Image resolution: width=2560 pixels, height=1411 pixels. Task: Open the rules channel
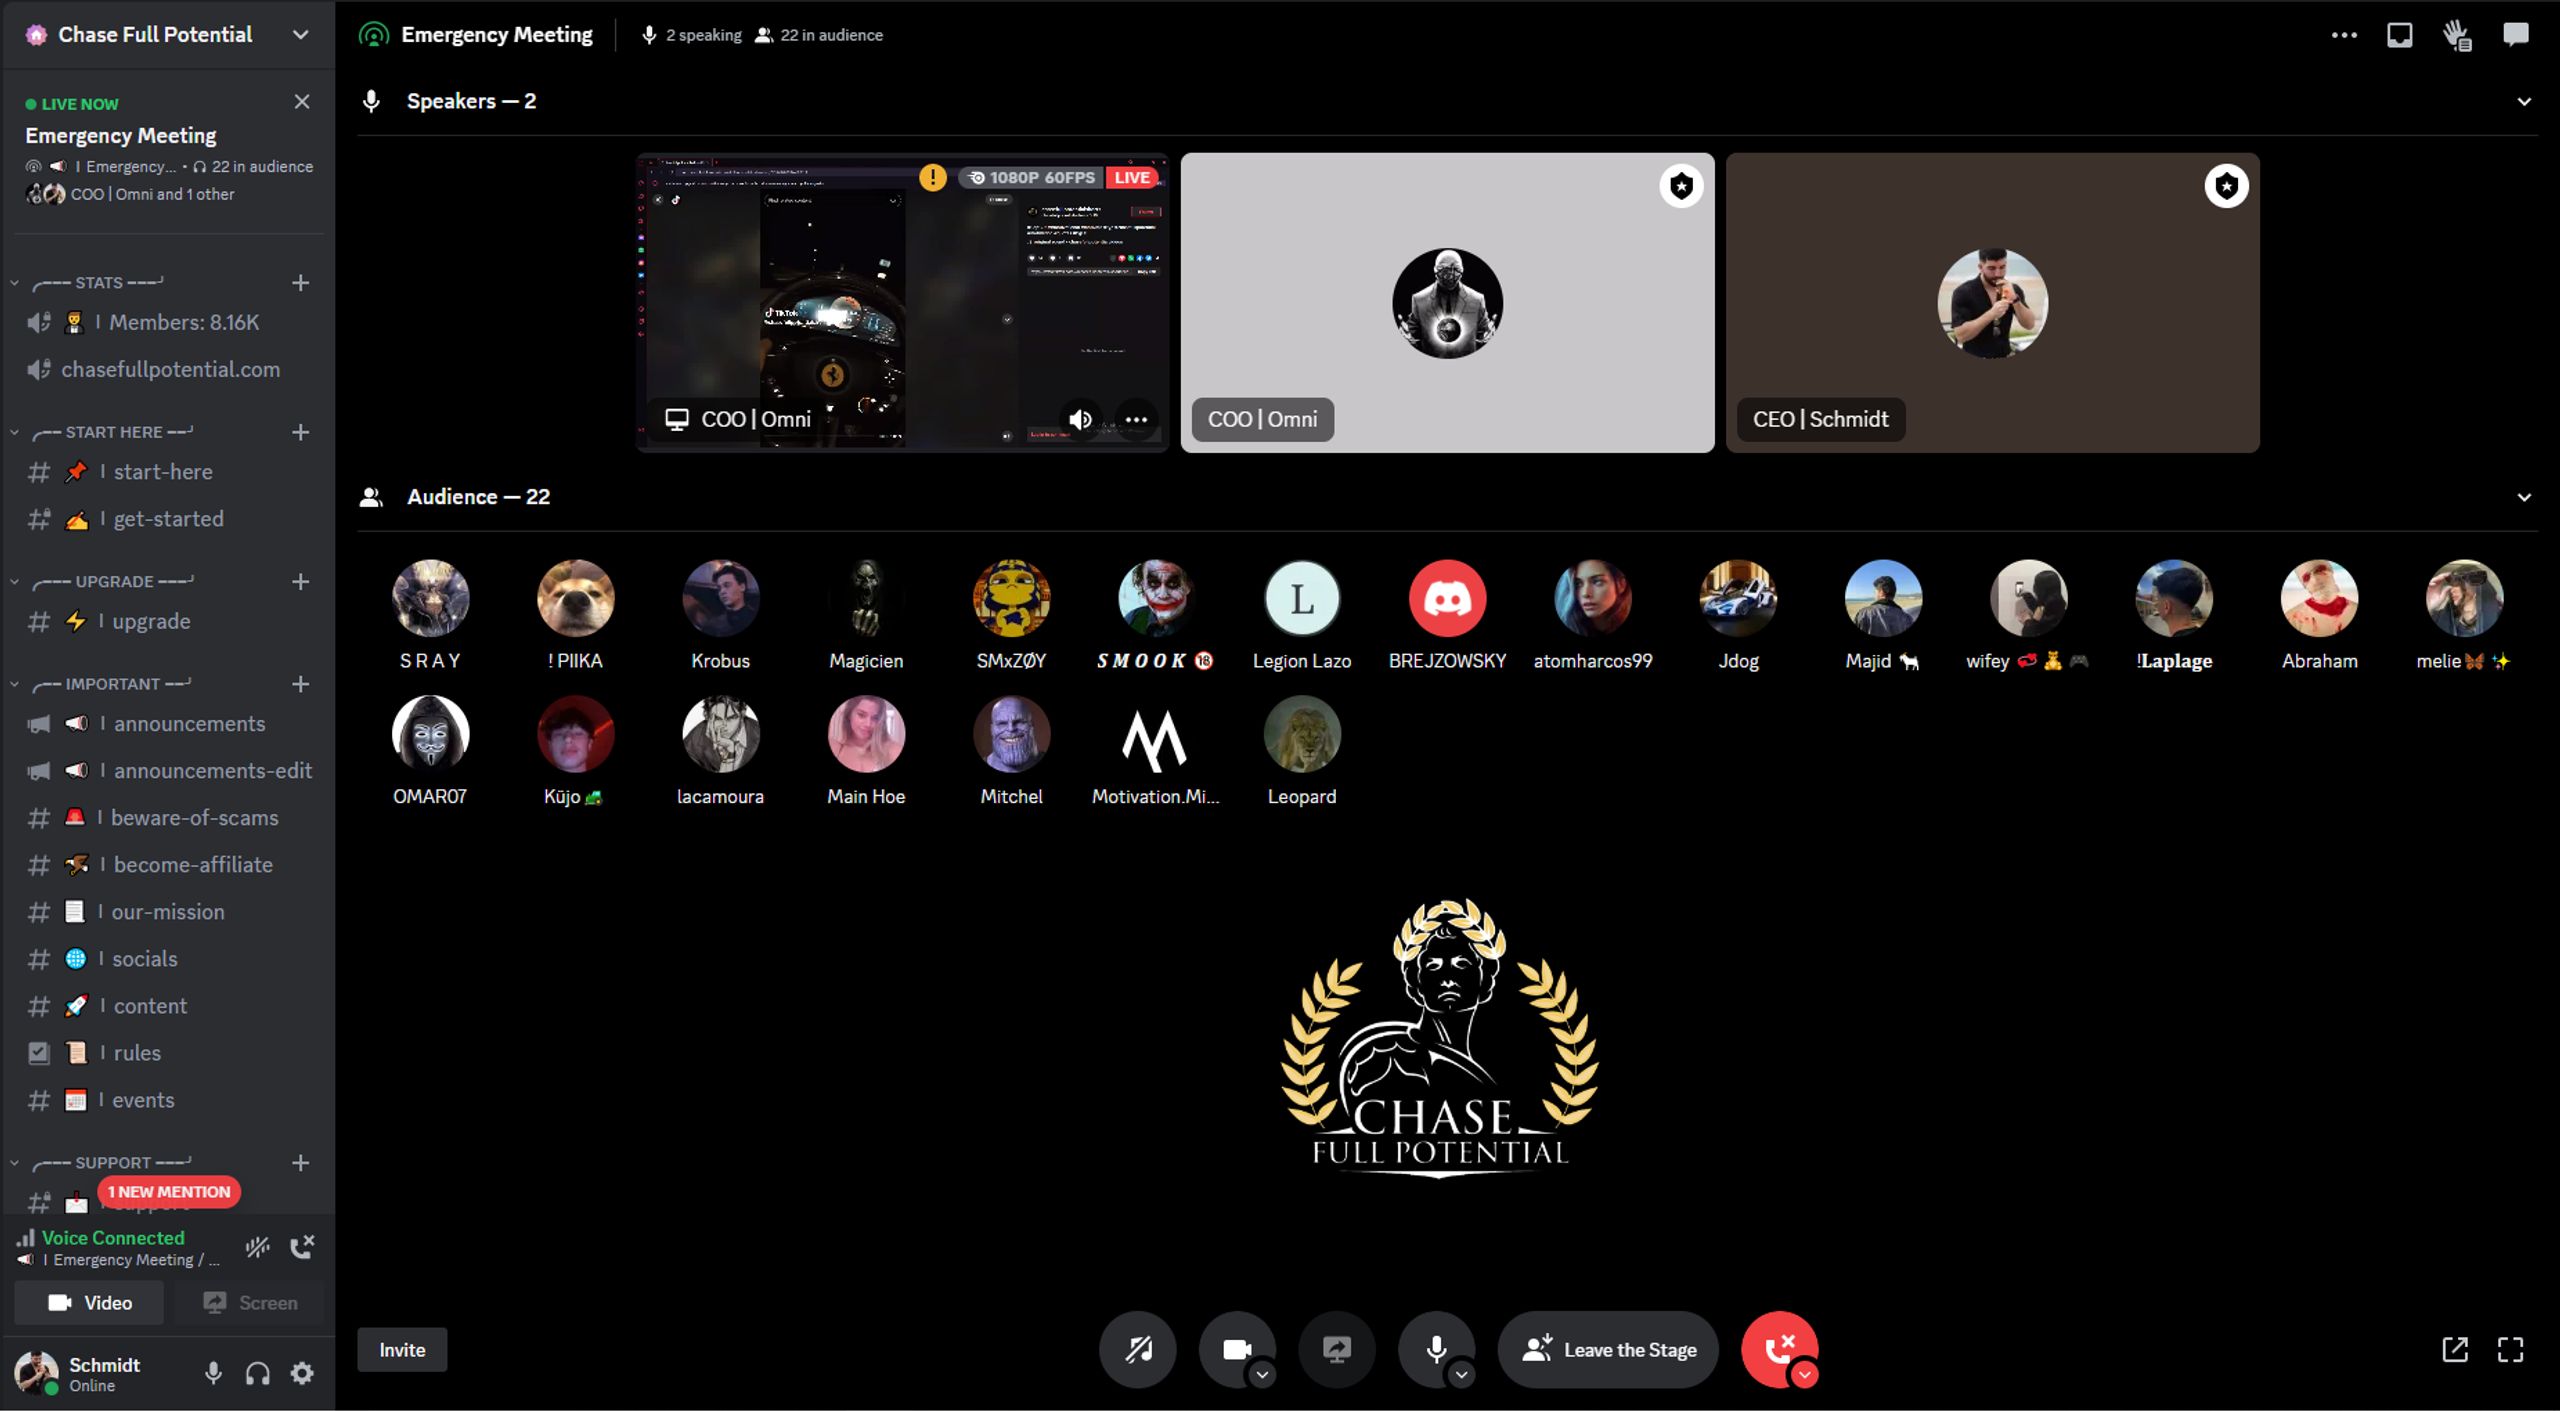(168, 1053)
